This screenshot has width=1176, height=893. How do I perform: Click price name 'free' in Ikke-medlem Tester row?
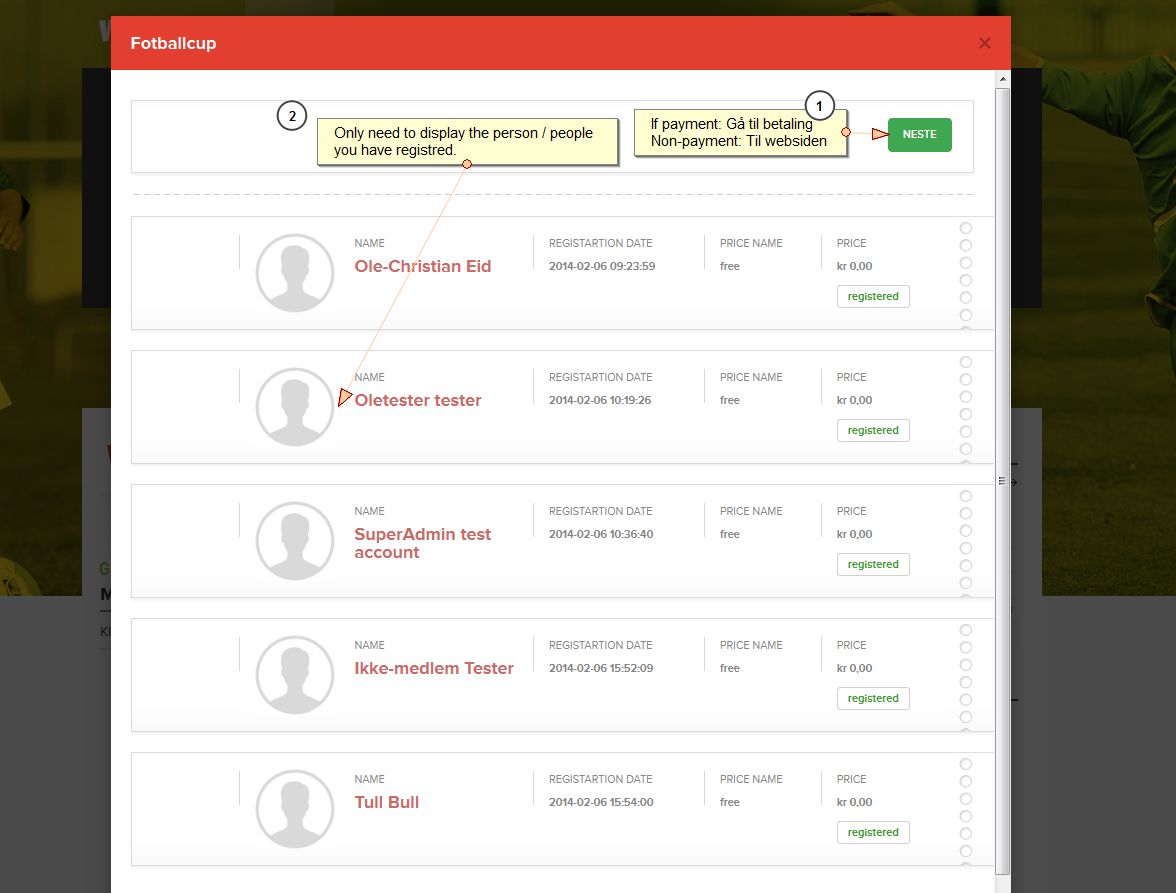click(x=730, y=668)
